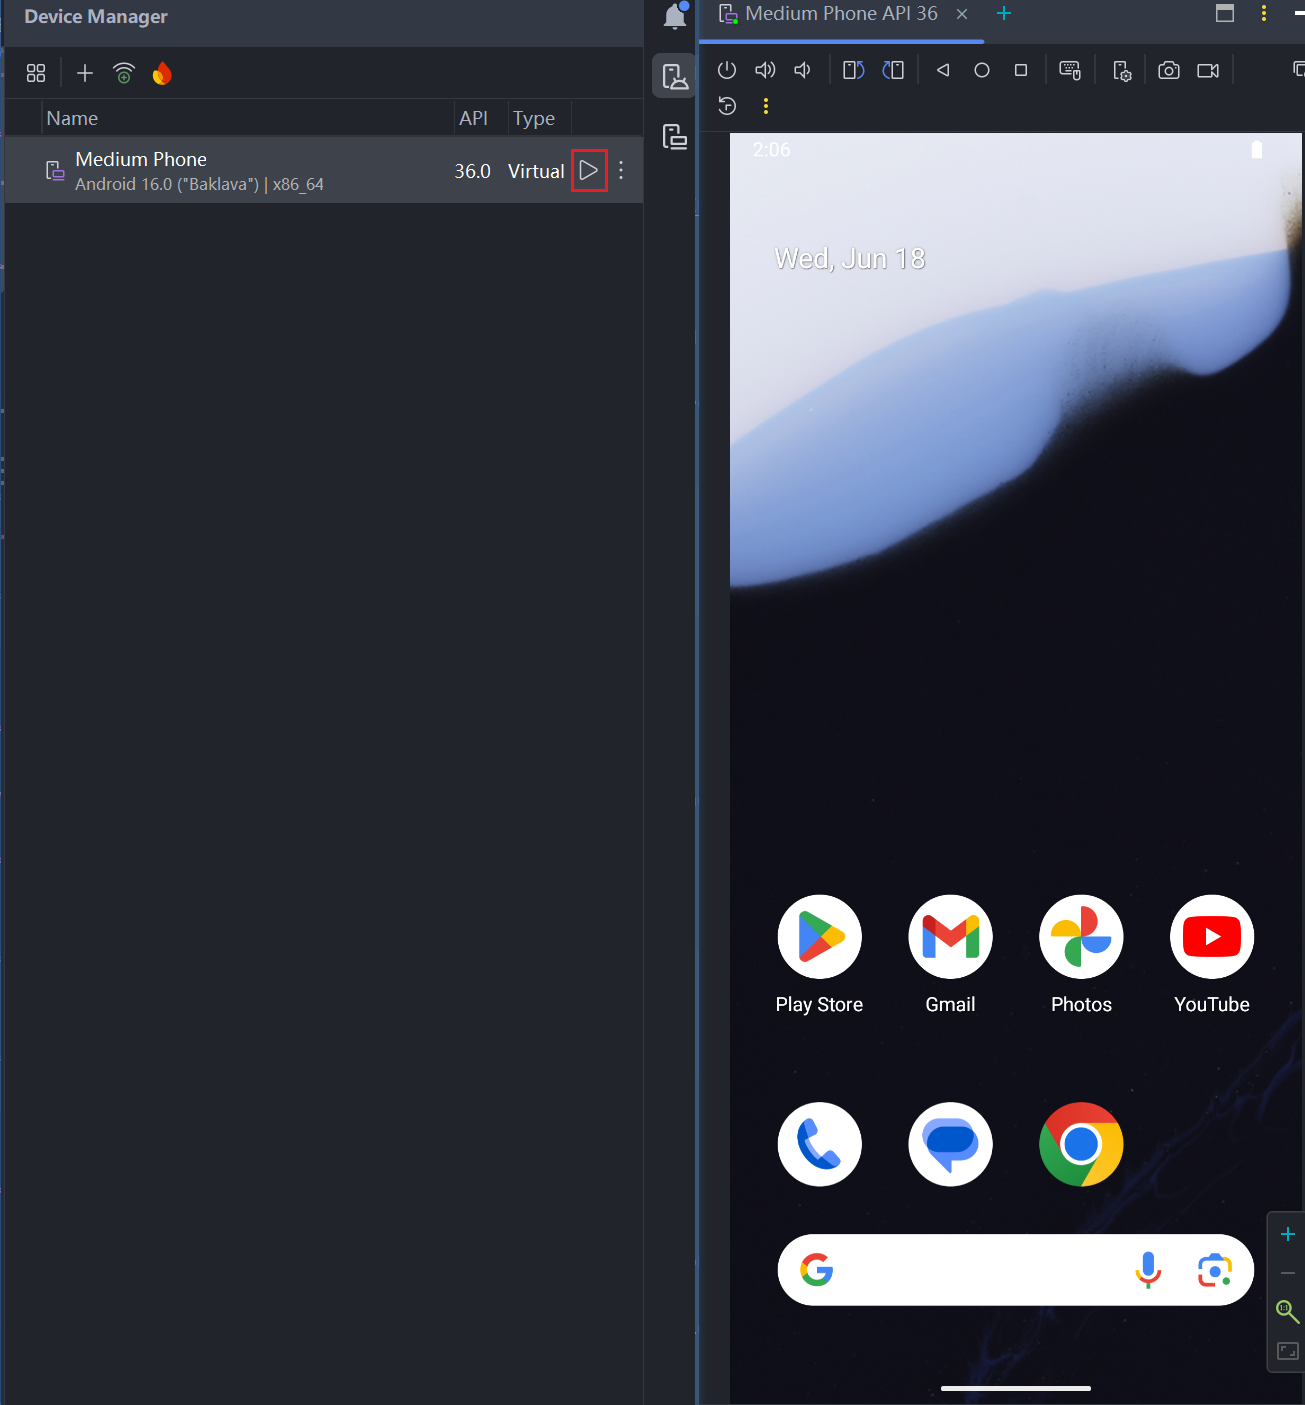
Task: Zoom out emulator display minus button
Action: (x=1288, y=1273)
